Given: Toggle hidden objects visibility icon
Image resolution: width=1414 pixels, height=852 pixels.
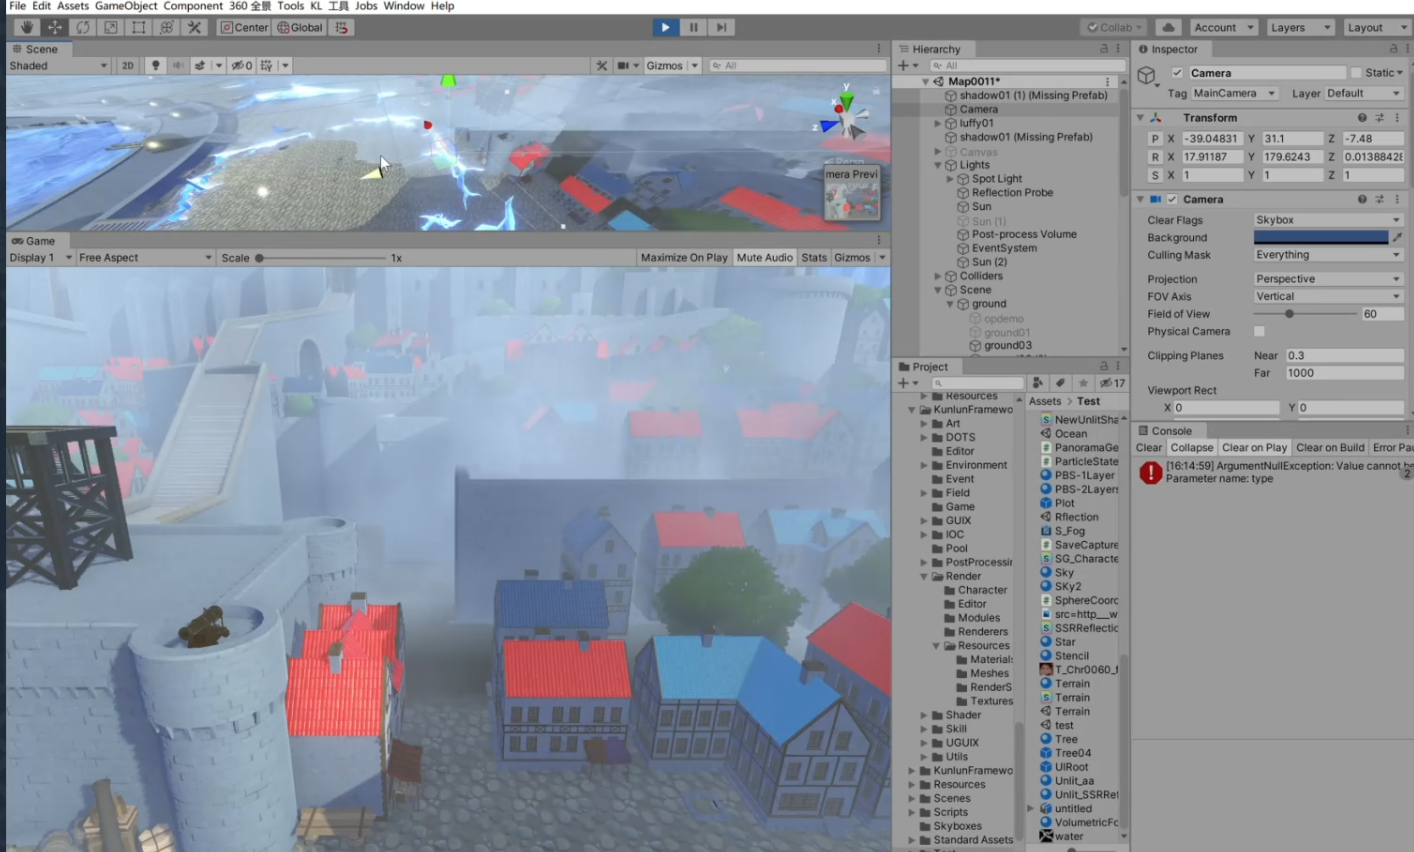Looking at the screenshot, I should (242, 65).
